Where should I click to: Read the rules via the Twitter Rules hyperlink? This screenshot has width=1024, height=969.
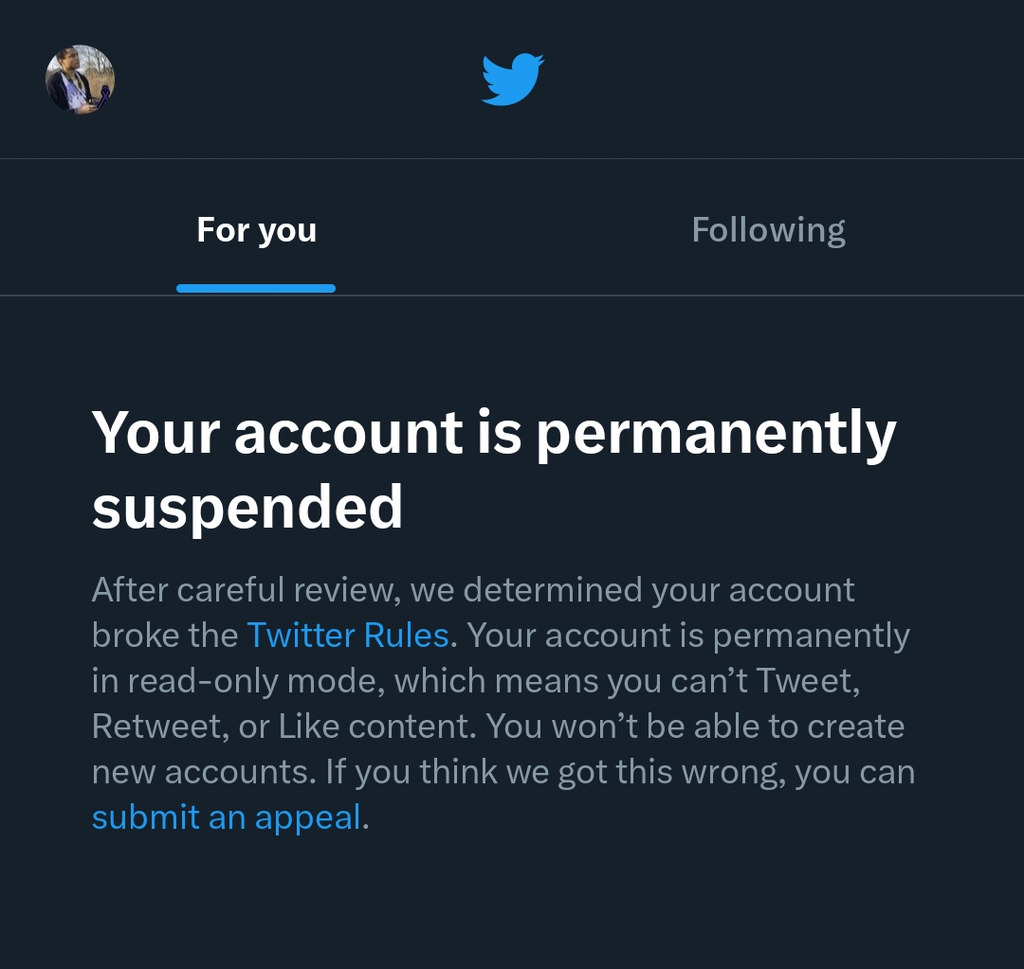[x=347, y=635]
